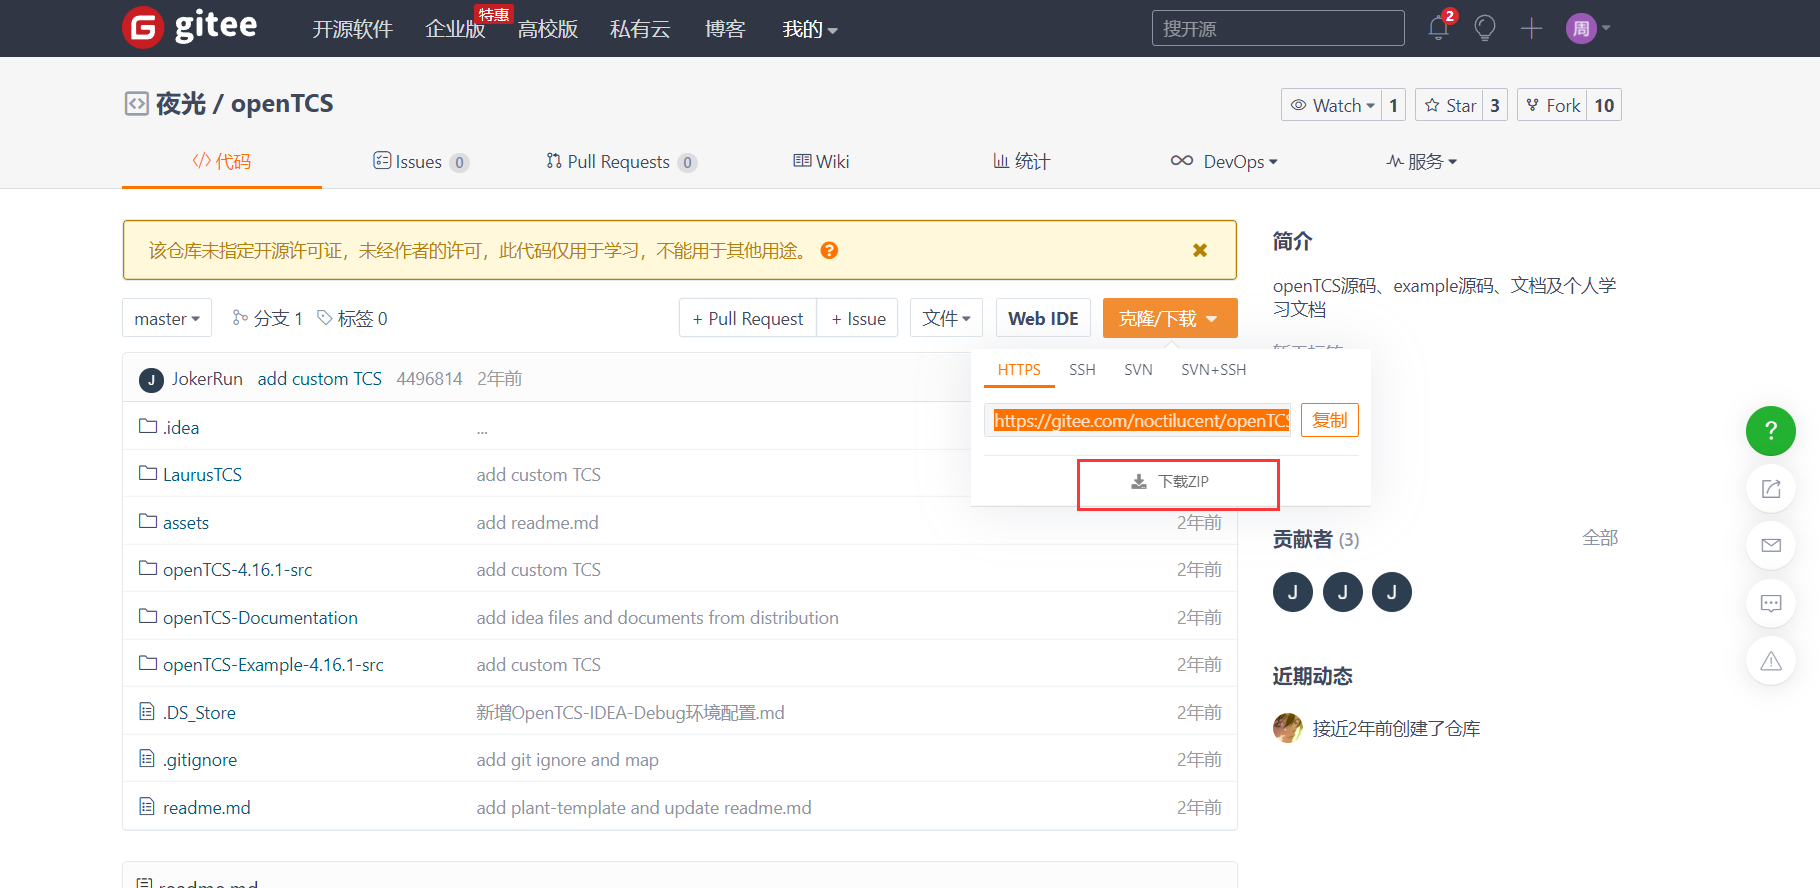This screenshot has height=888, width=1820.
Task: Open Web IDE
Action: [1043, 318]
